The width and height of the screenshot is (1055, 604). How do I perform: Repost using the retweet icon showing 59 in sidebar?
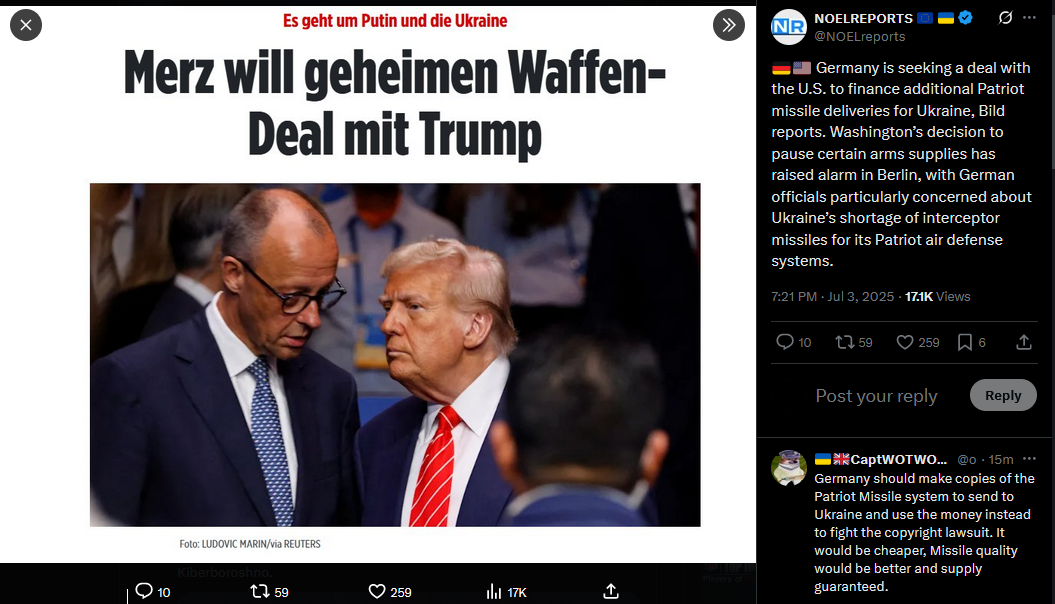[844, 342]
